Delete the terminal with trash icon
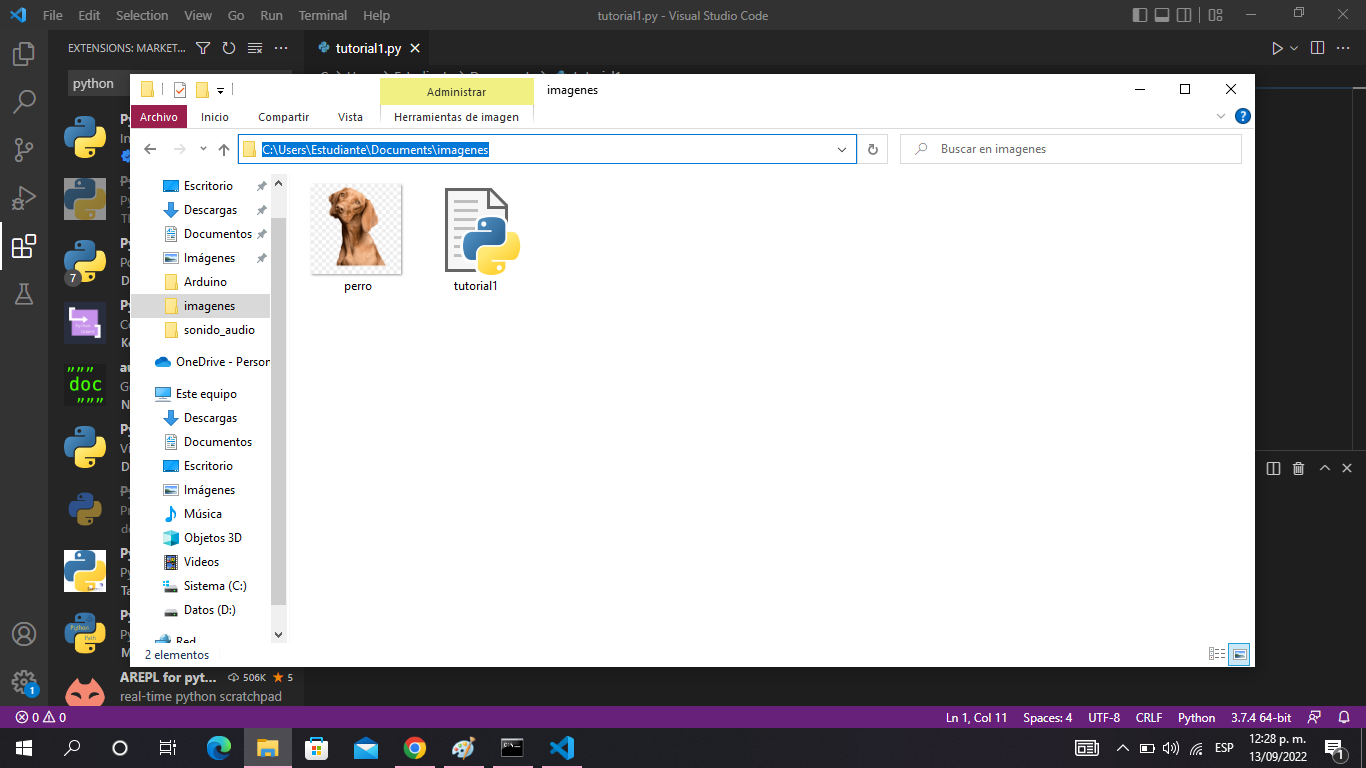This screenshot has width=1366, height=768. (x=1298, y=468)
